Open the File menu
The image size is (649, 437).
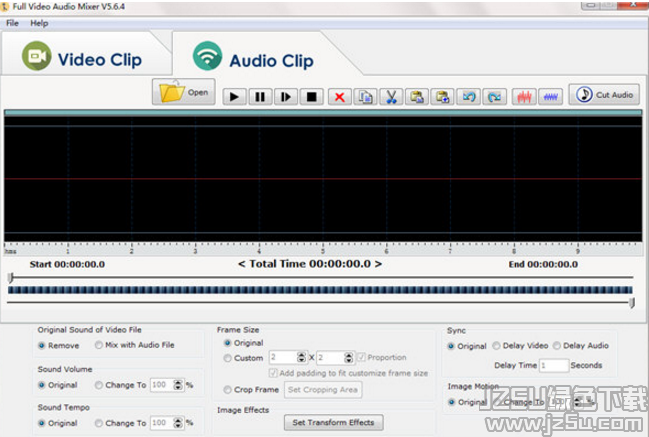12,23
